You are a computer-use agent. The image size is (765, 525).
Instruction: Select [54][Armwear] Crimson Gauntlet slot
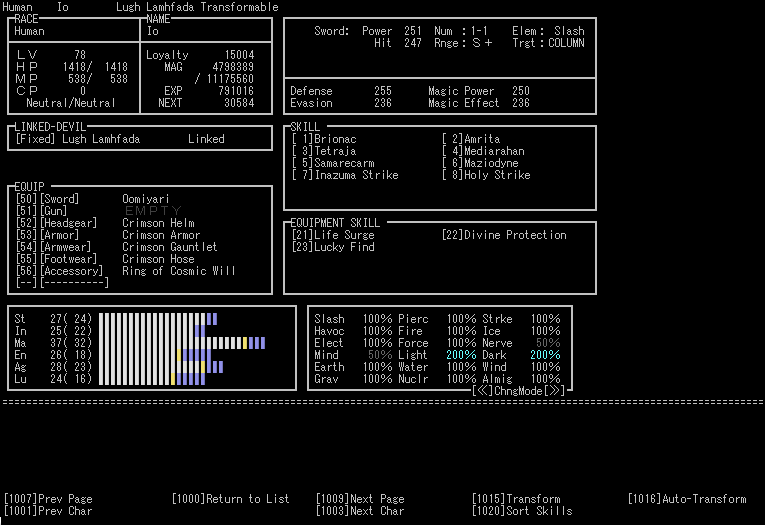[x=117, y=247]
